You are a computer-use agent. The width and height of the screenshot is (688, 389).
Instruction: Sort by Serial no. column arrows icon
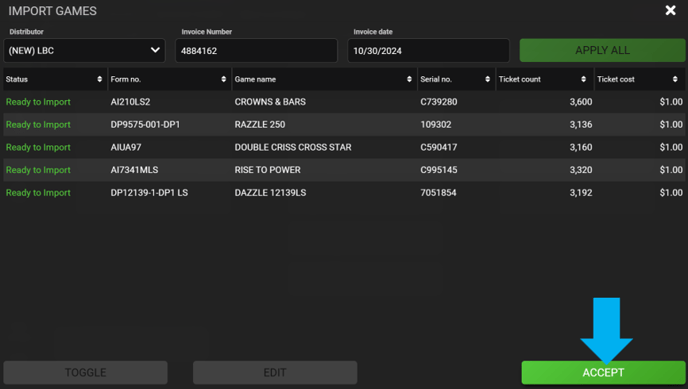(x=487, y=79)
